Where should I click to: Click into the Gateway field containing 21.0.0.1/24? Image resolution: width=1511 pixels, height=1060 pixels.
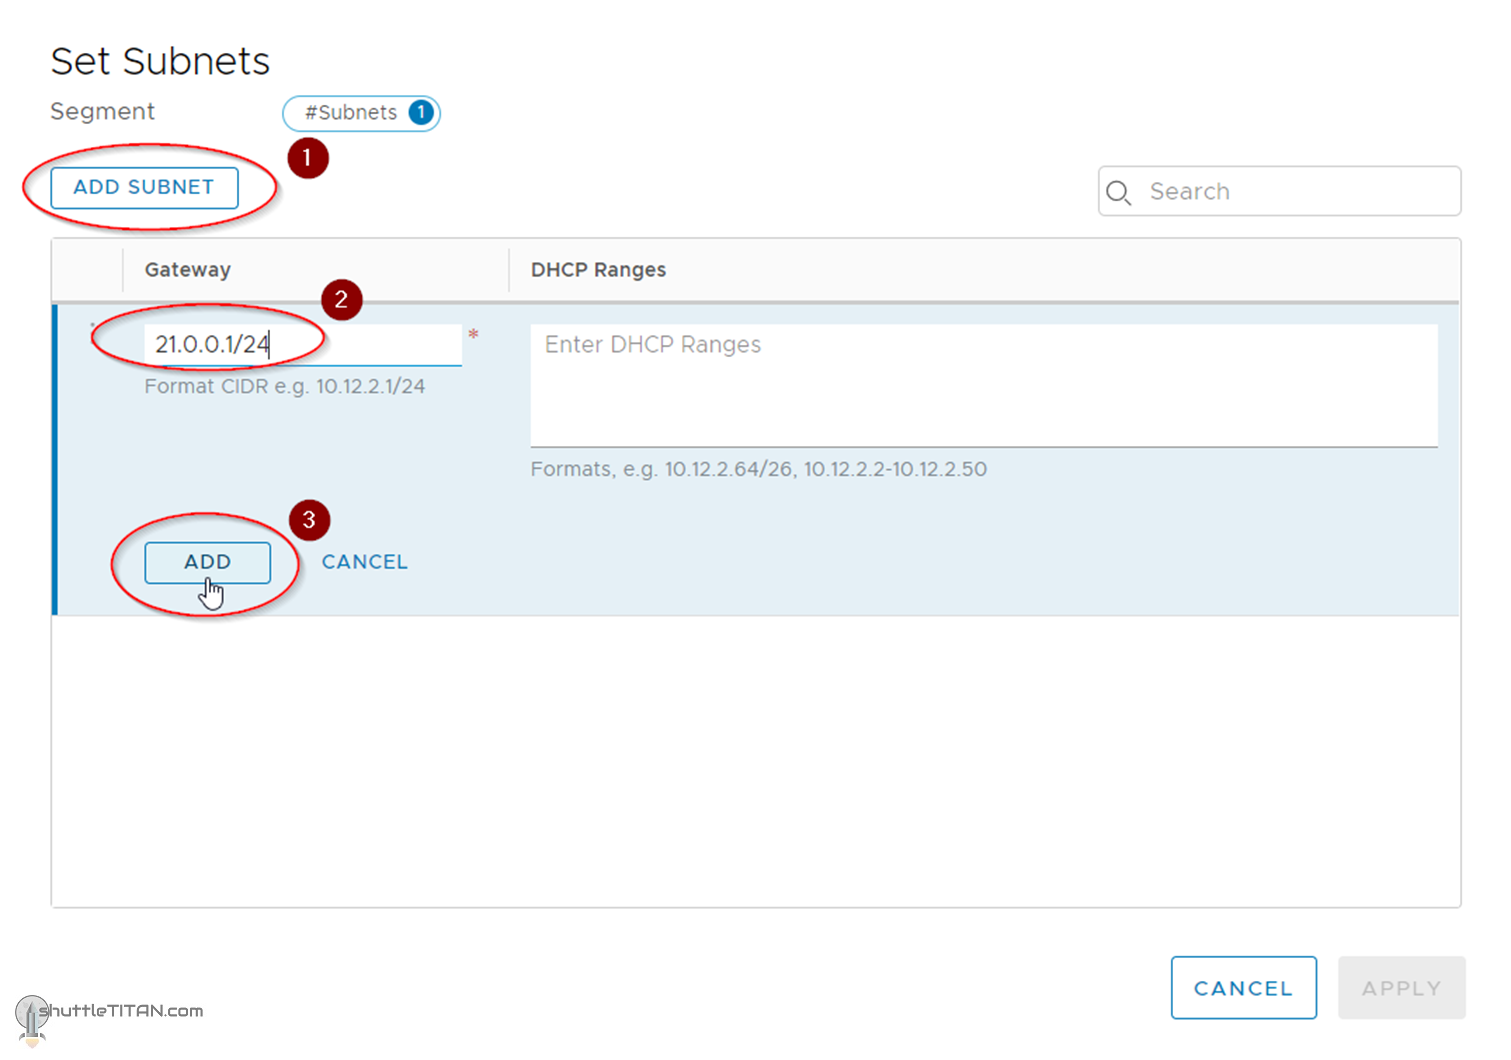click(x=300, y=345)
